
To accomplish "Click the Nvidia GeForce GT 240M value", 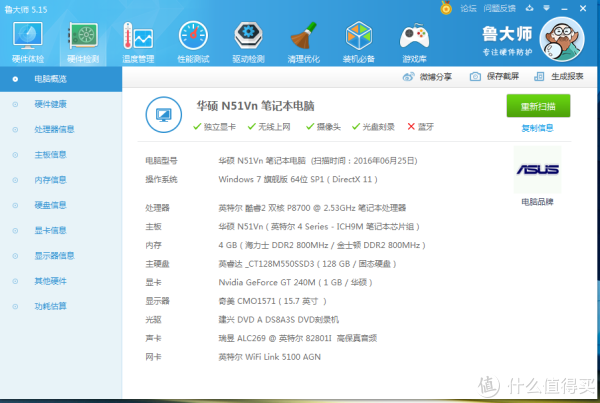I will [295, 282].
